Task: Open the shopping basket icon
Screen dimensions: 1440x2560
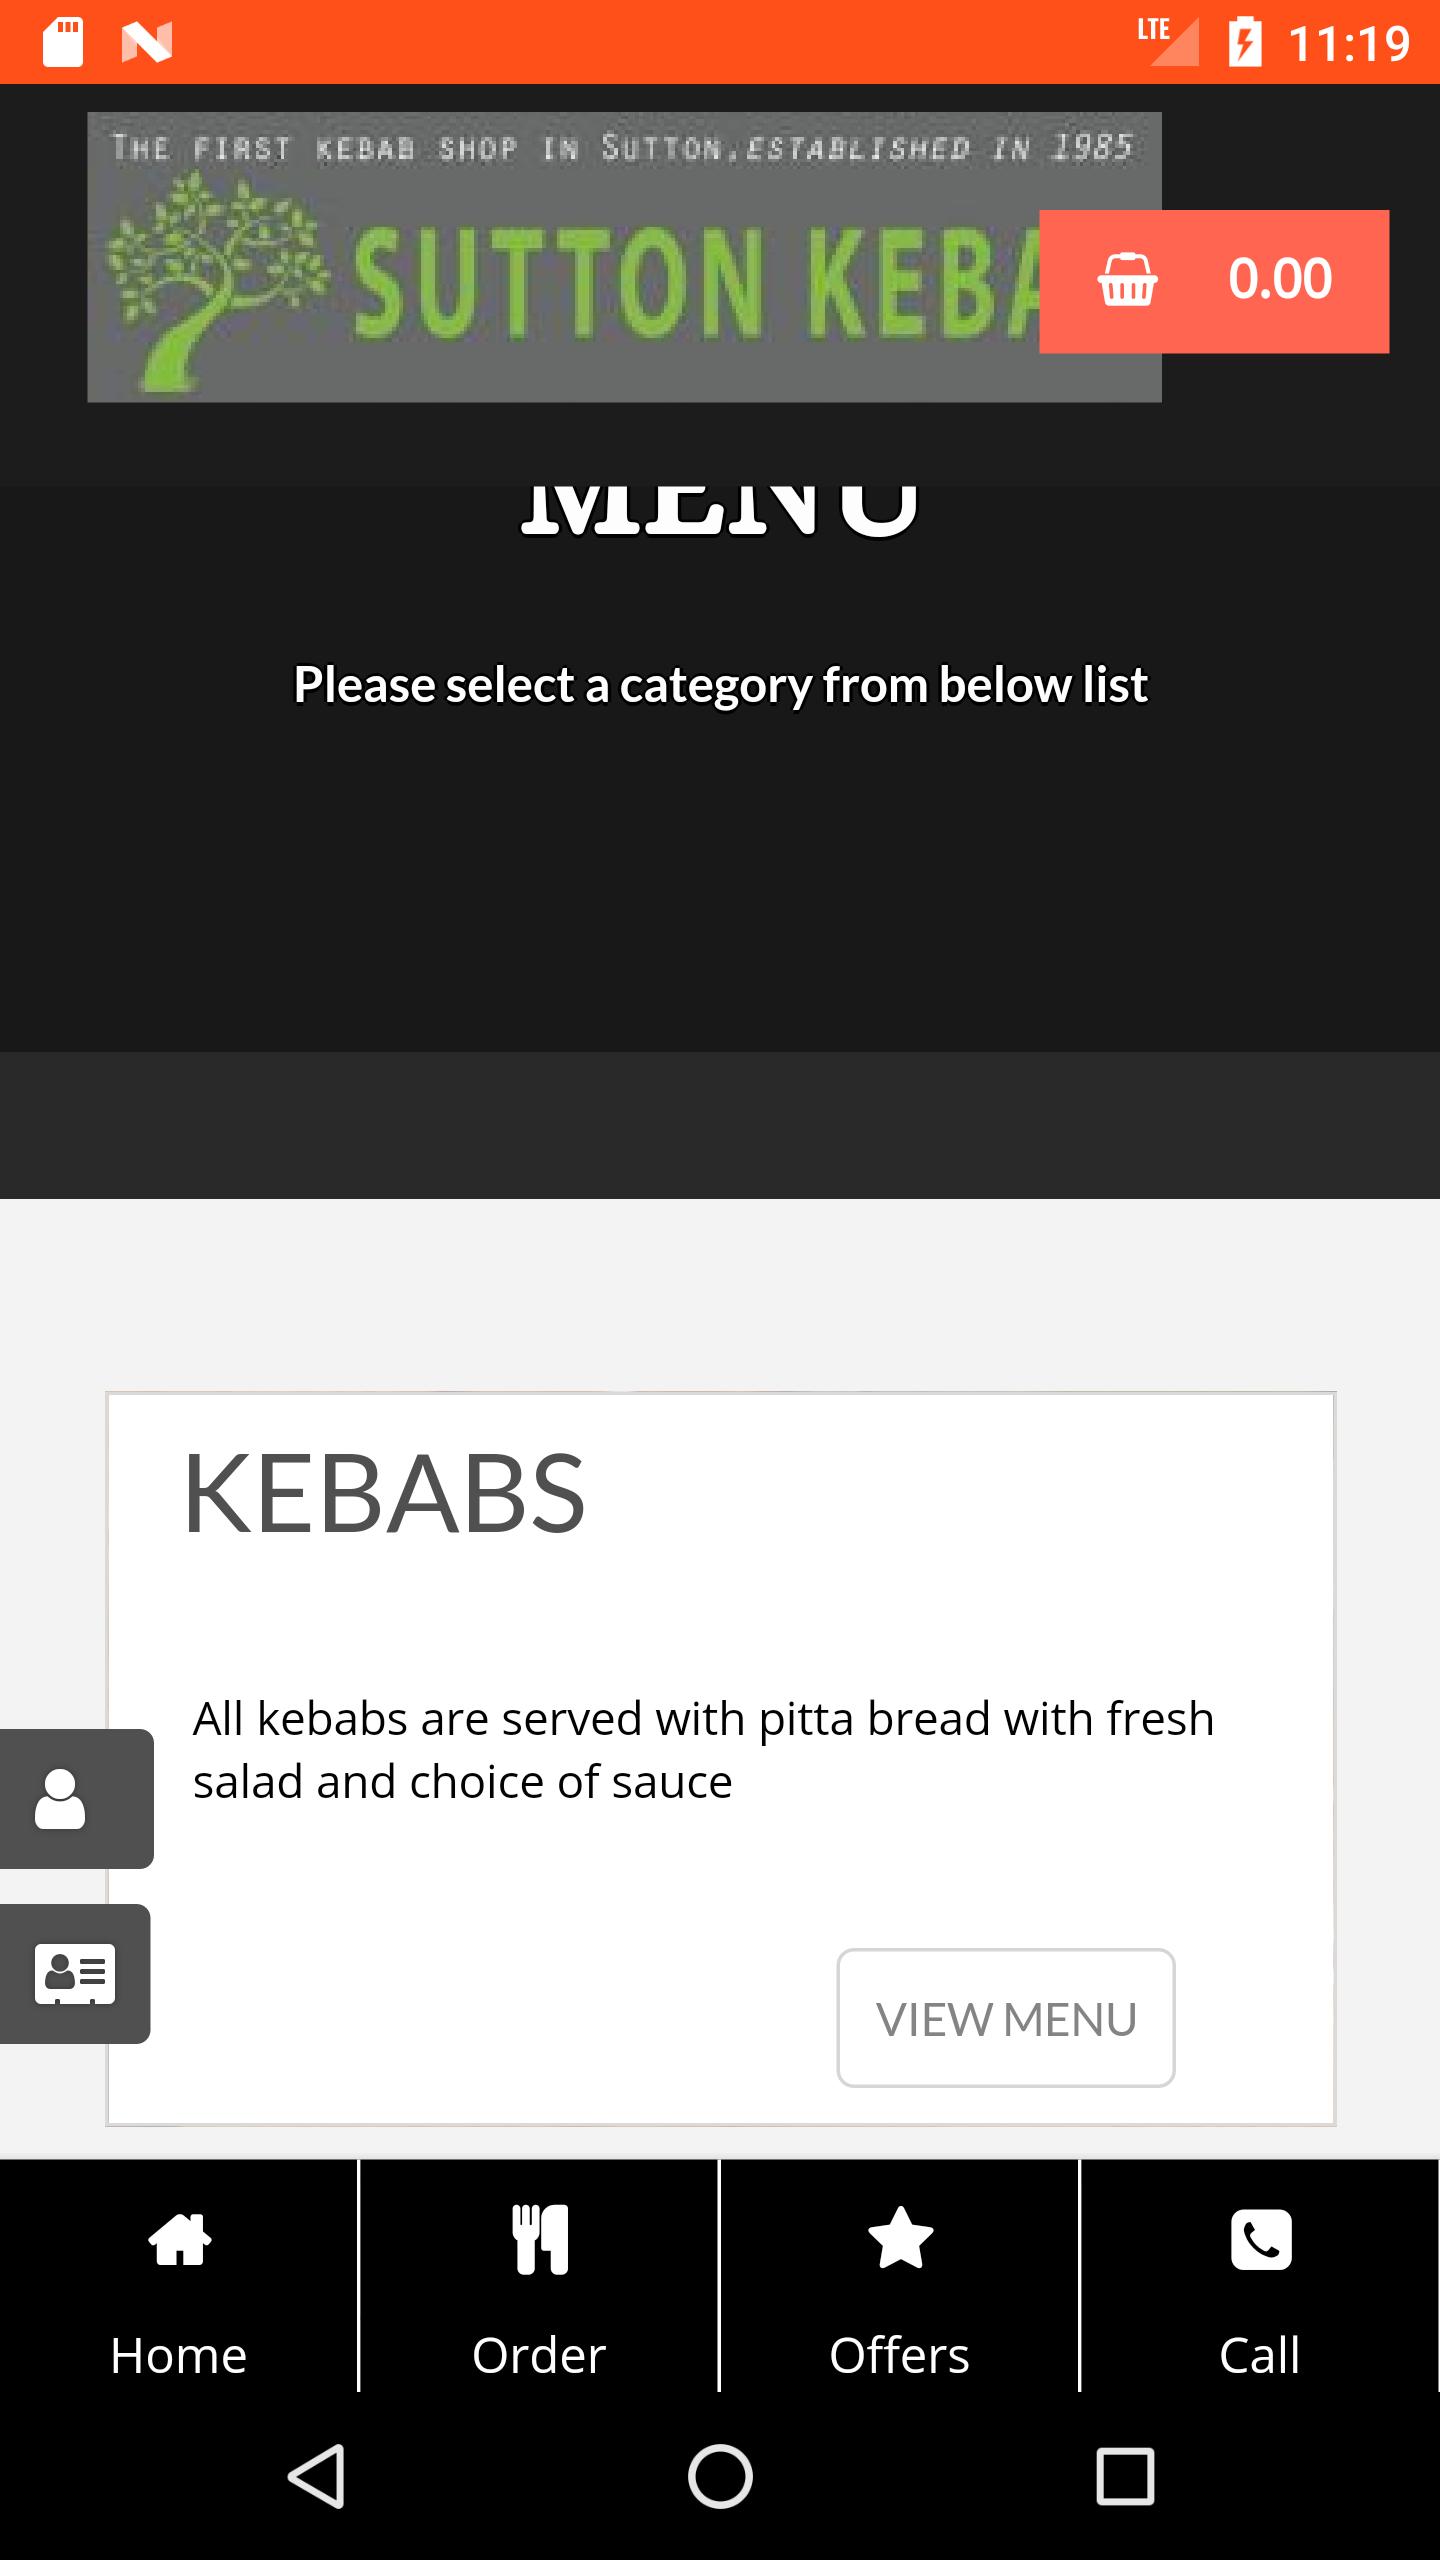Action: tap(1127, 280)
